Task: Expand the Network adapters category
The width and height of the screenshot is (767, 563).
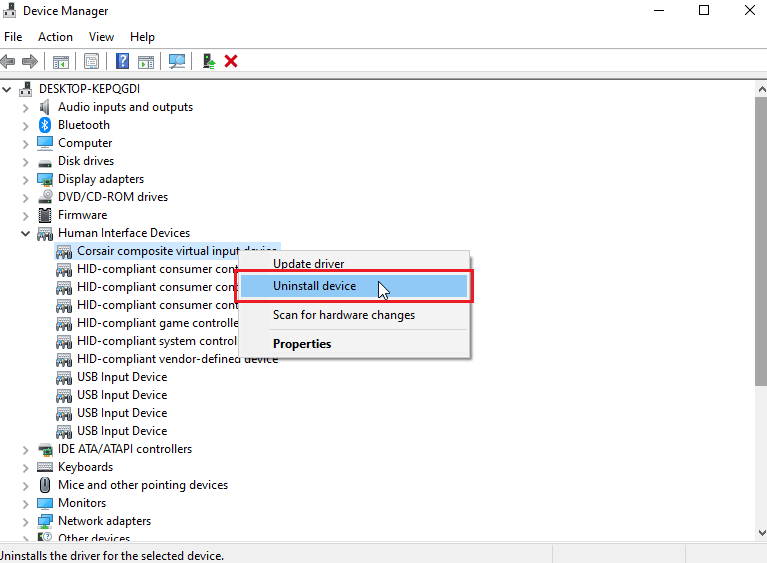Action: click(x=25, y=522)
